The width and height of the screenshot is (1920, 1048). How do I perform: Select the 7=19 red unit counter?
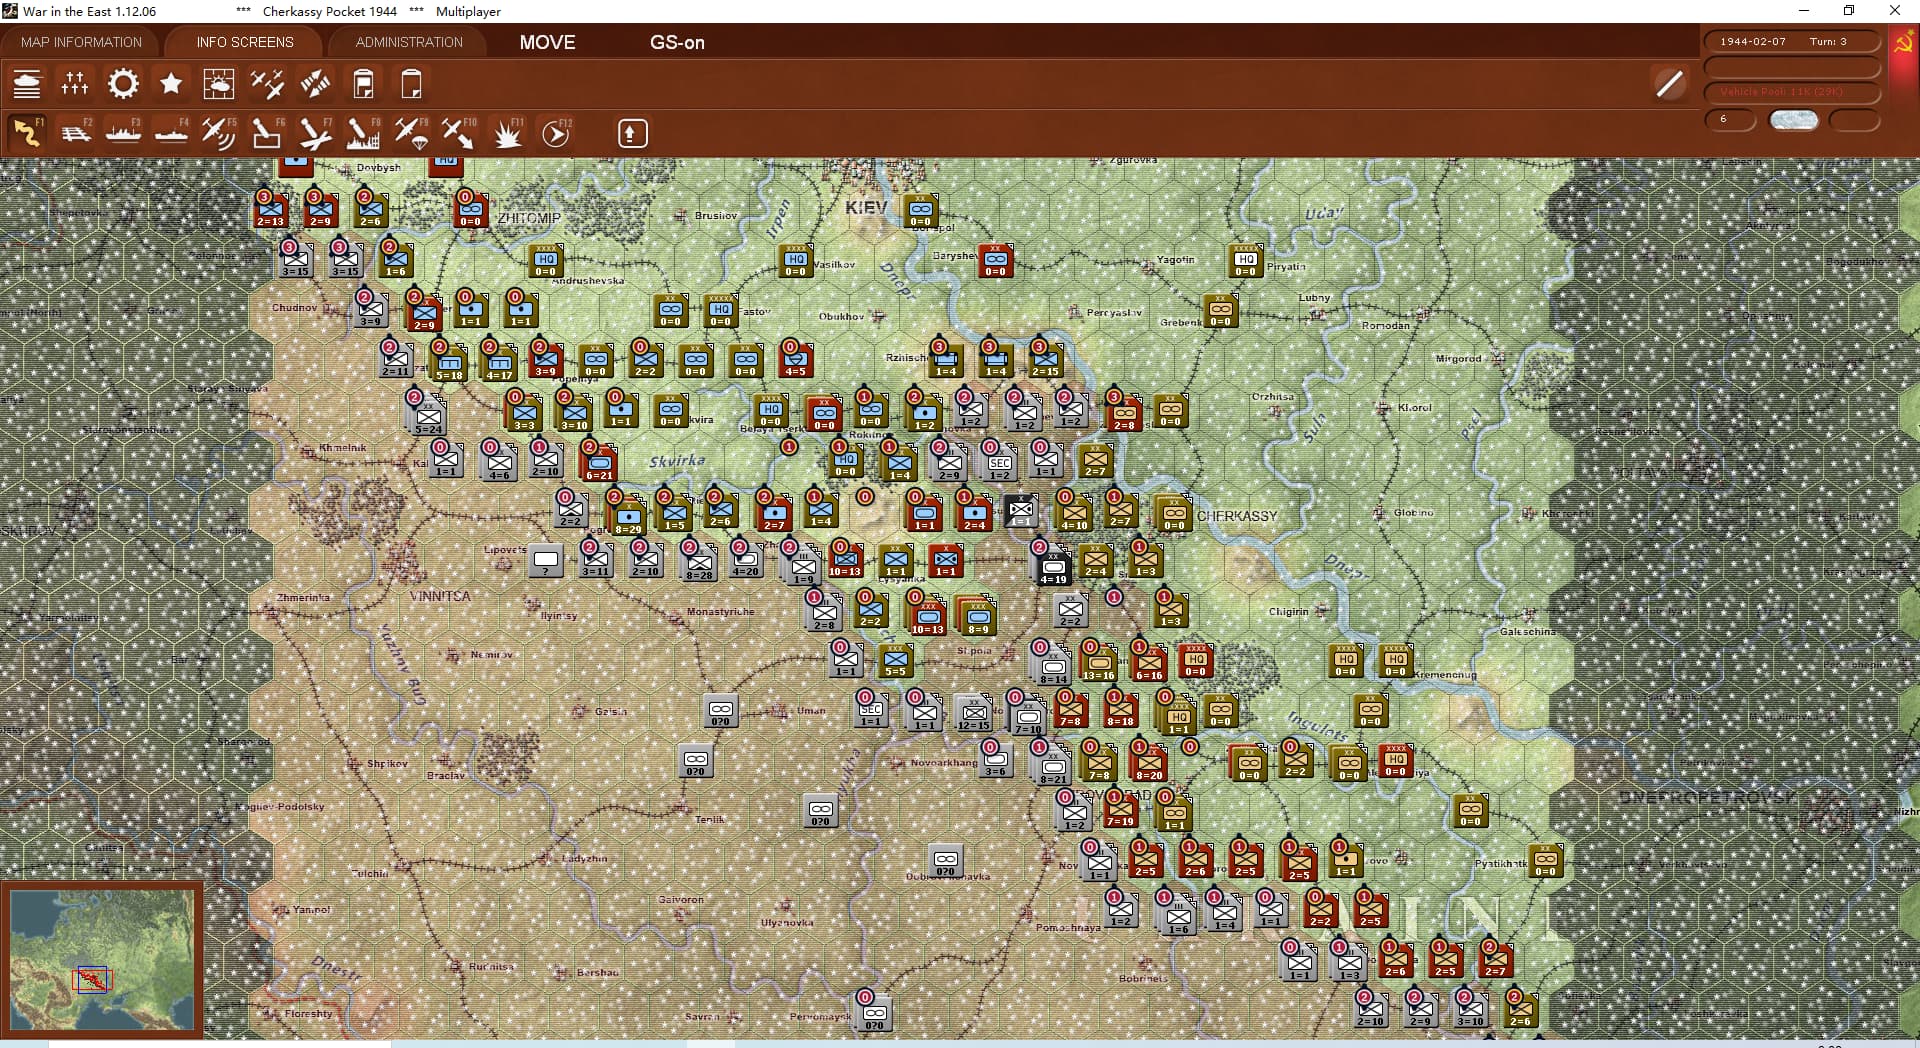(x=1120, y=809)
